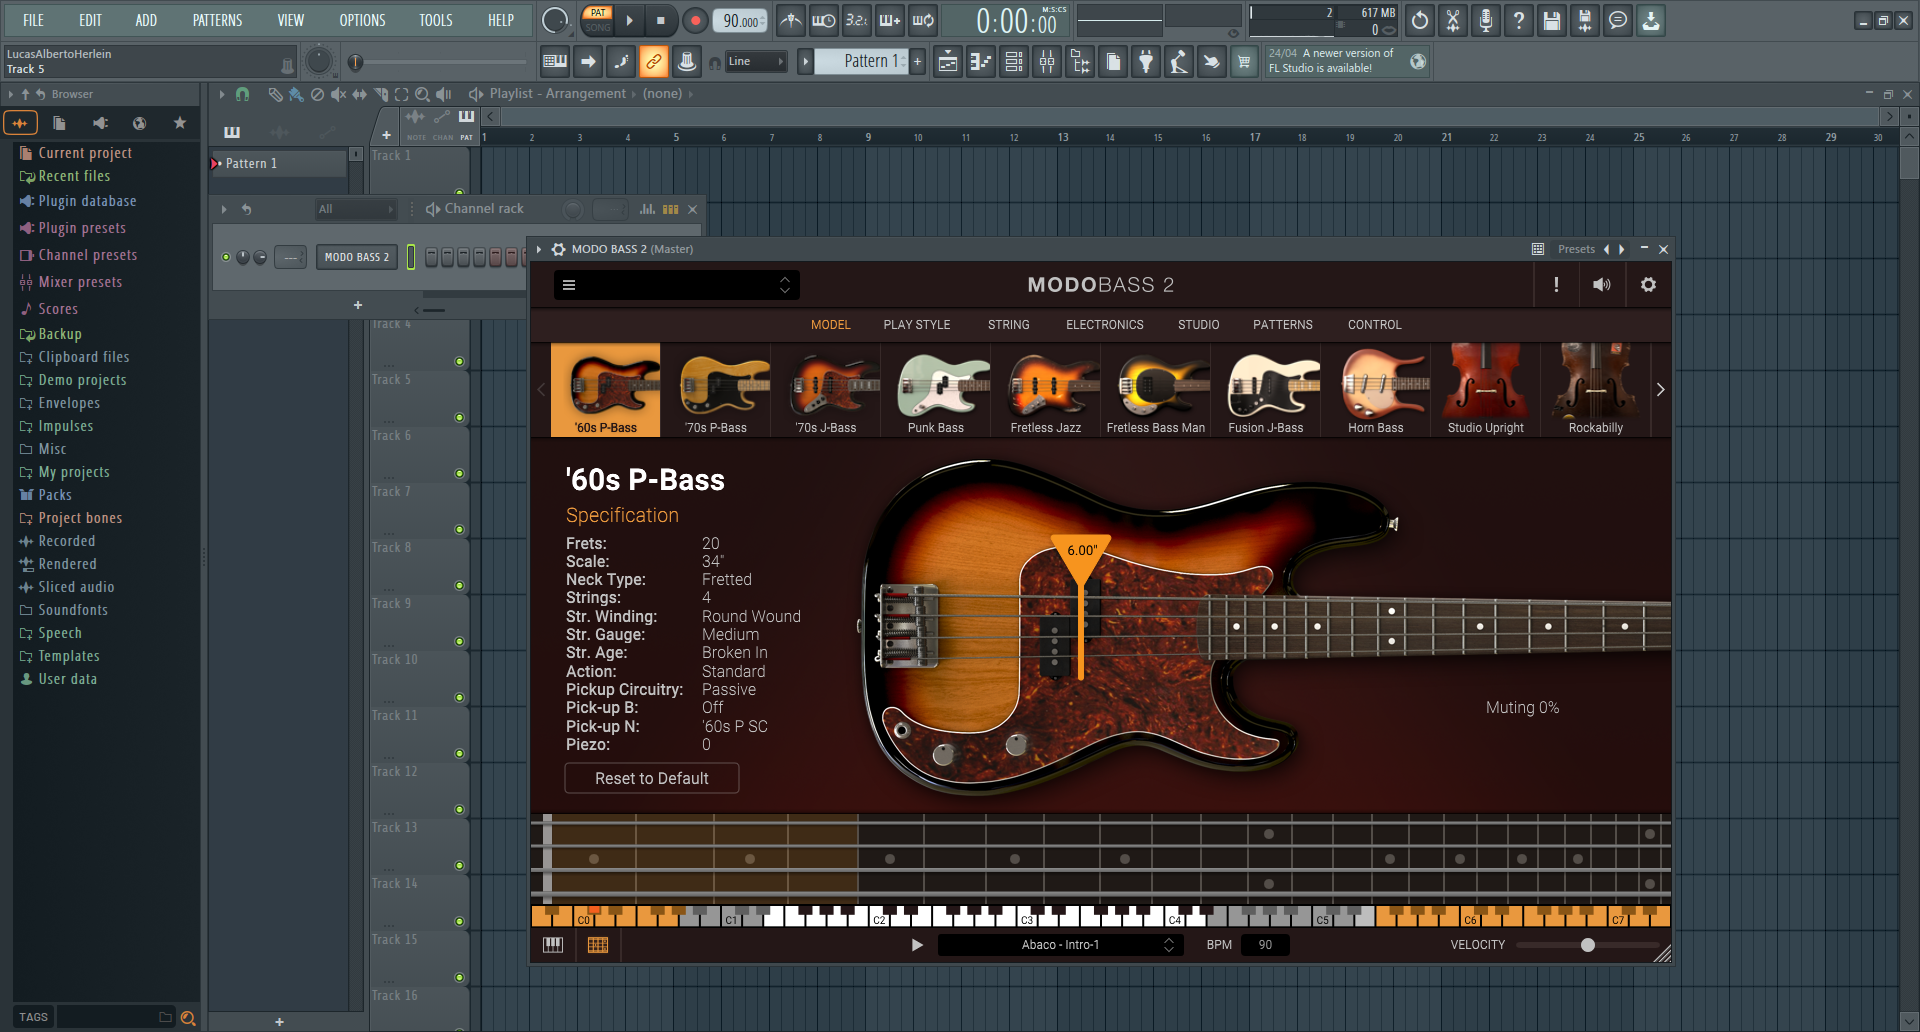1920x1032 pixels.
Task: Play the MODO BASS pattern preview
Action: click(917, 945)
